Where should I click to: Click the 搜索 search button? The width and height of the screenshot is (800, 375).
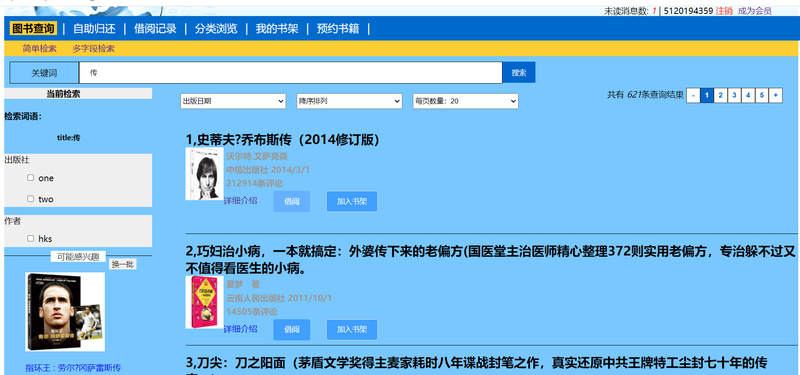click(x=519, y=72)
